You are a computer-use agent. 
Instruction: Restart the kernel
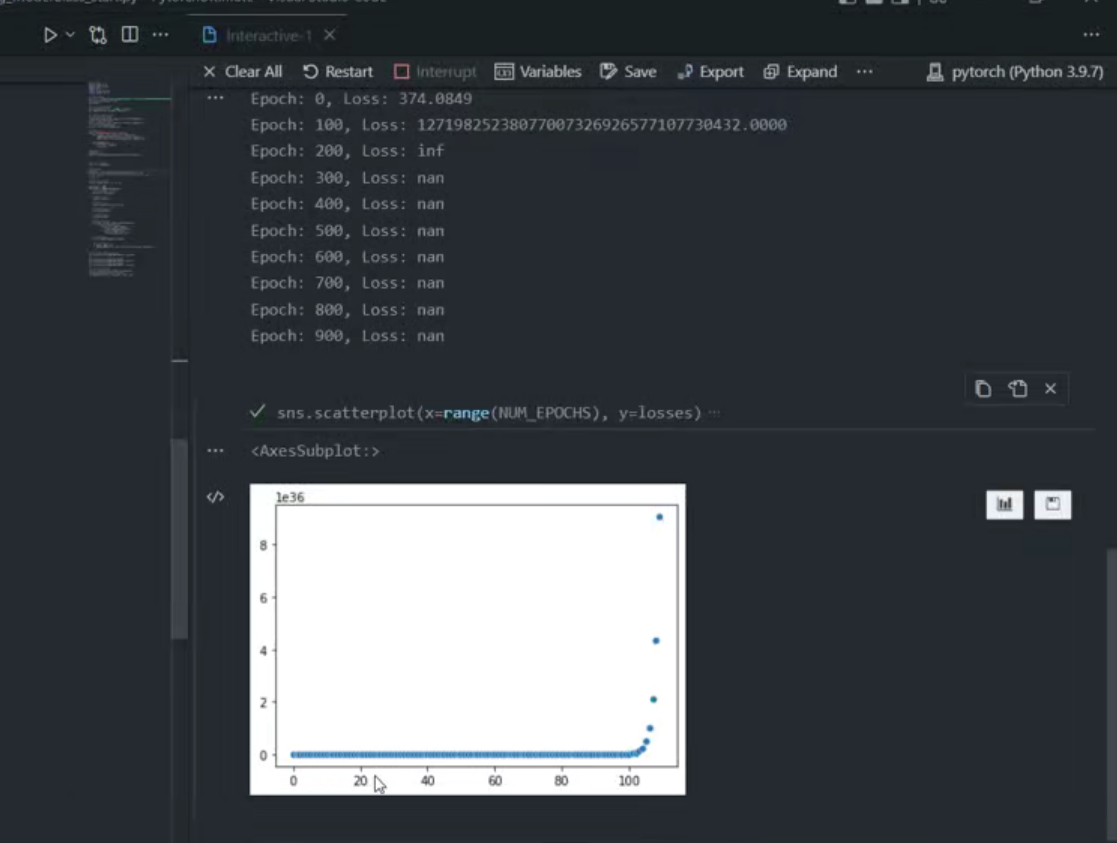(x=338, y=72)
